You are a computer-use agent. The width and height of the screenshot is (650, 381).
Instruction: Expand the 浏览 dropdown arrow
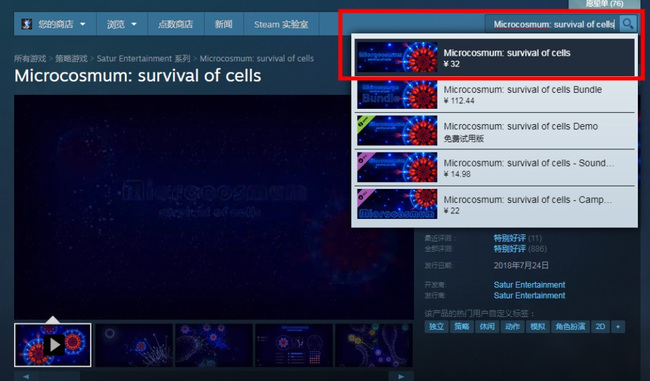pos(134,24)
